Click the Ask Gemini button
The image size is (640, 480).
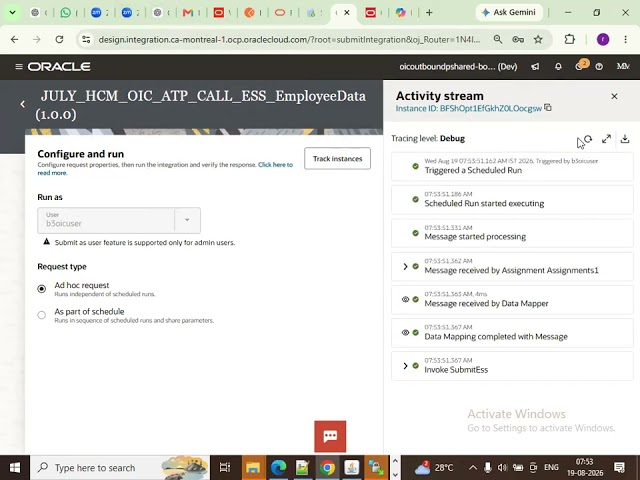509,12
